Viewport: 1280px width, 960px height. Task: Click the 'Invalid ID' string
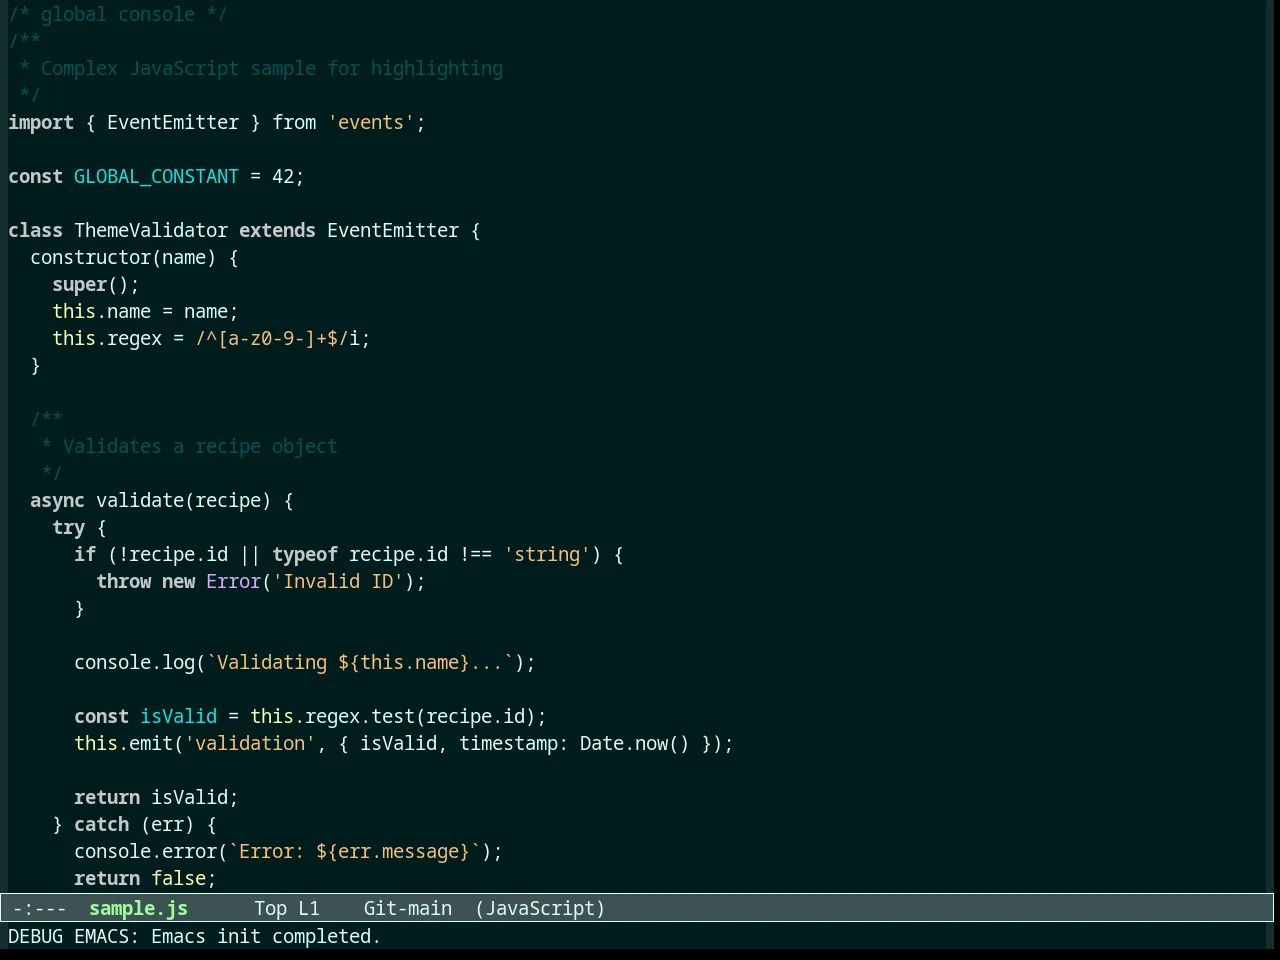[x=338, y=581]
